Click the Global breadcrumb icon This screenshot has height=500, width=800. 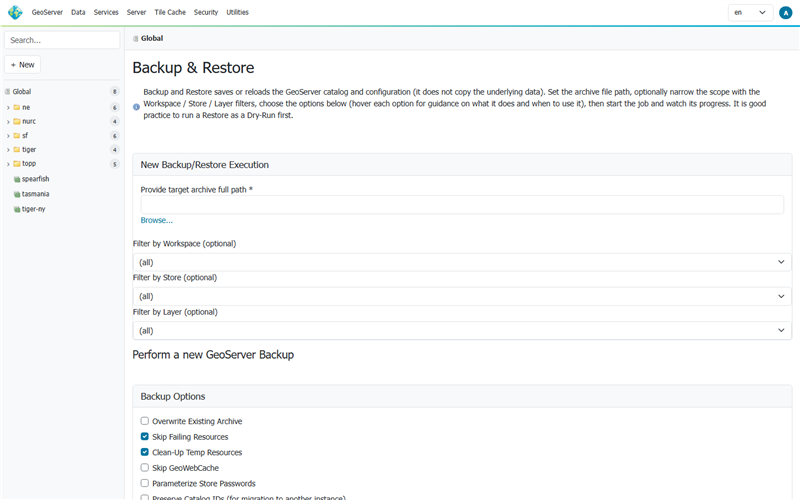pyautogui.click(x=136, y=39)
